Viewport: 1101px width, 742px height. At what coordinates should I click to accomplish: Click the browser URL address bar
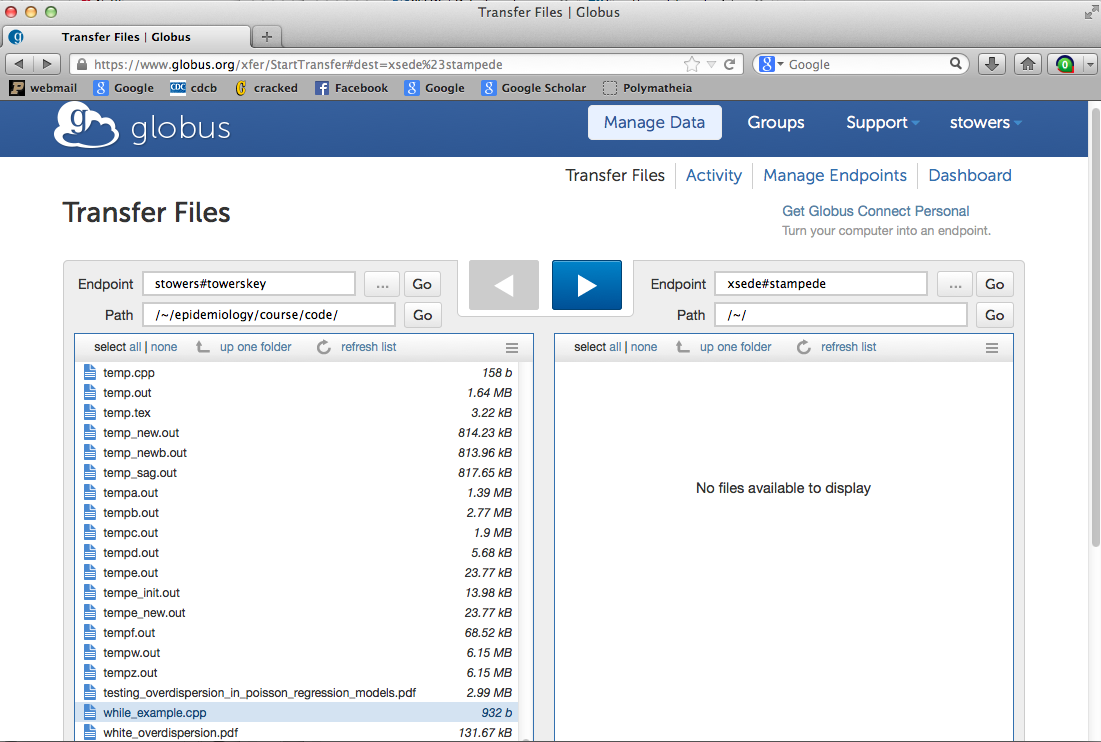[x=386, y=64]
